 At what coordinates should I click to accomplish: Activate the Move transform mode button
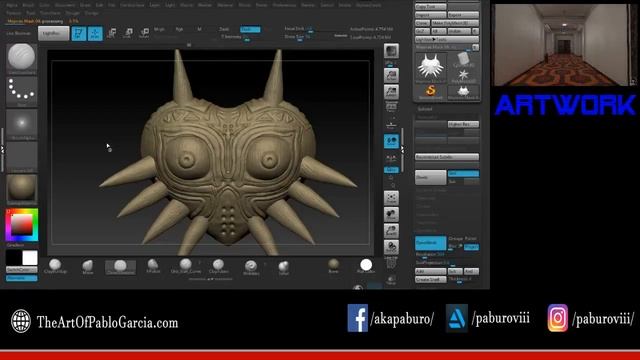tap(111, 33)
